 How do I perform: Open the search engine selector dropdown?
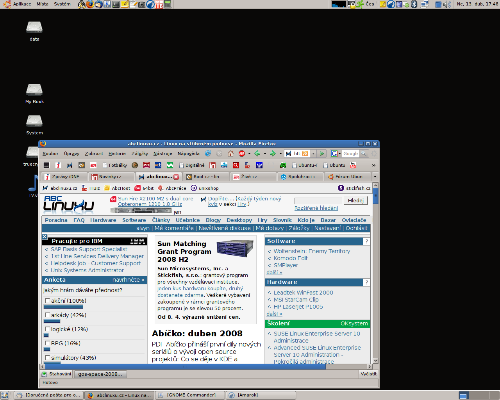[x=335, y=153]
